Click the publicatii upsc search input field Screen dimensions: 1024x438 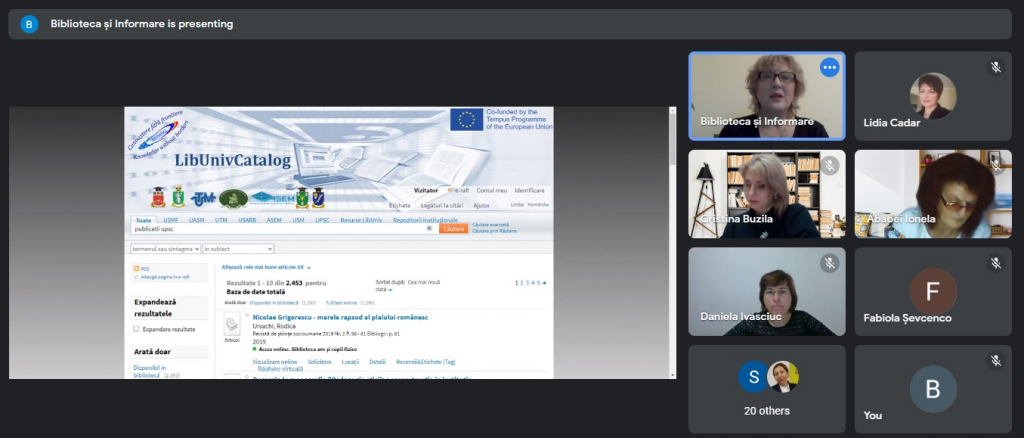[279, 229]
